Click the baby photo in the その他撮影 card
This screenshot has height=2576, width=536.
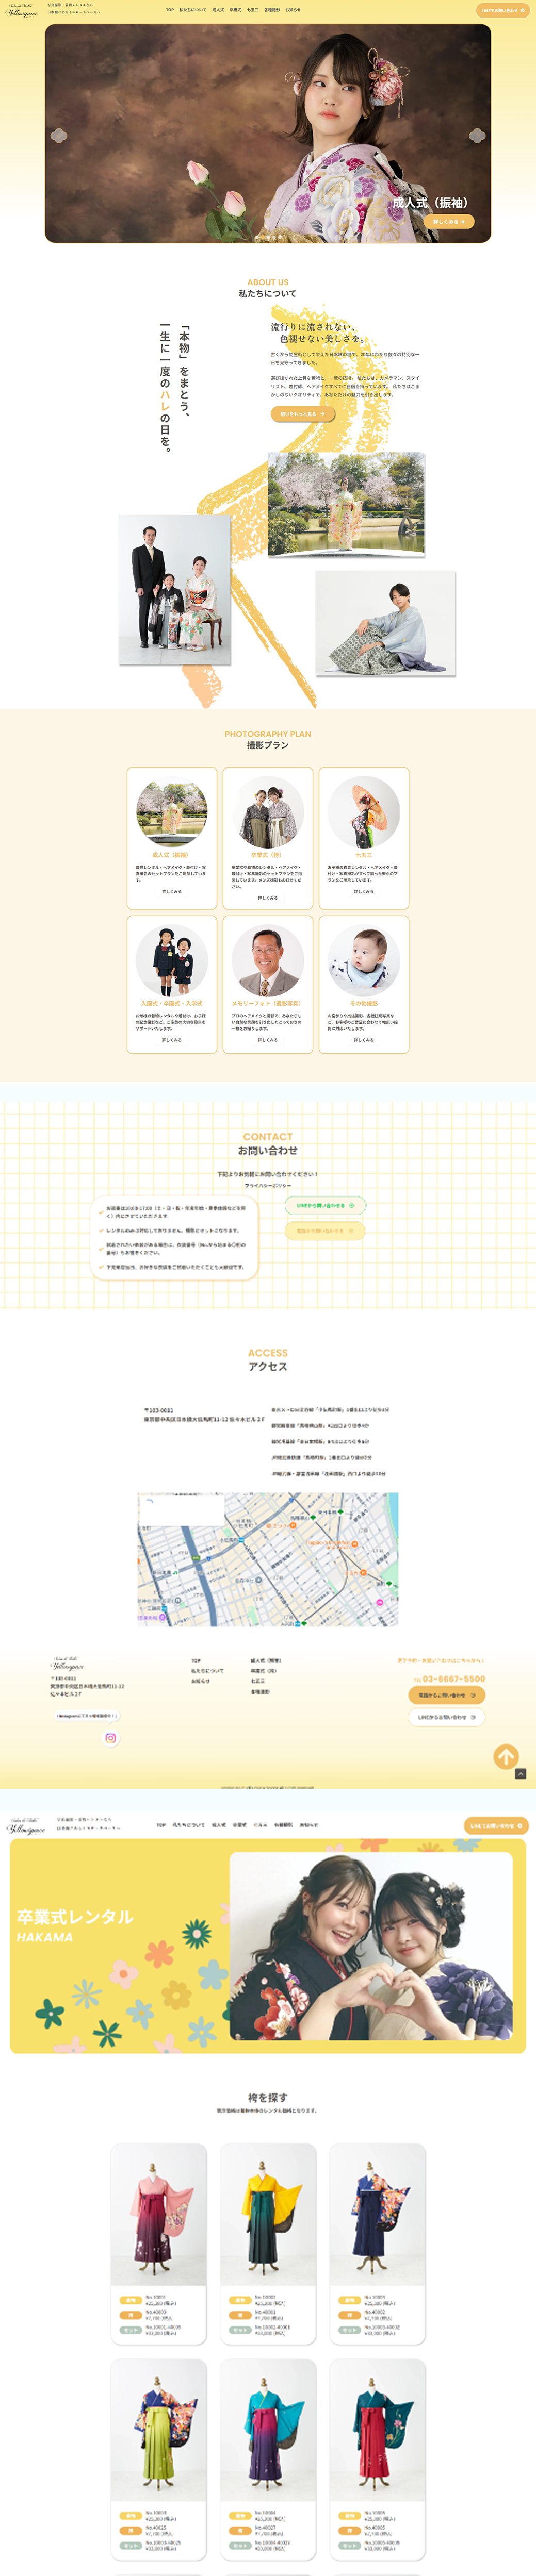(x=364, y=960)
